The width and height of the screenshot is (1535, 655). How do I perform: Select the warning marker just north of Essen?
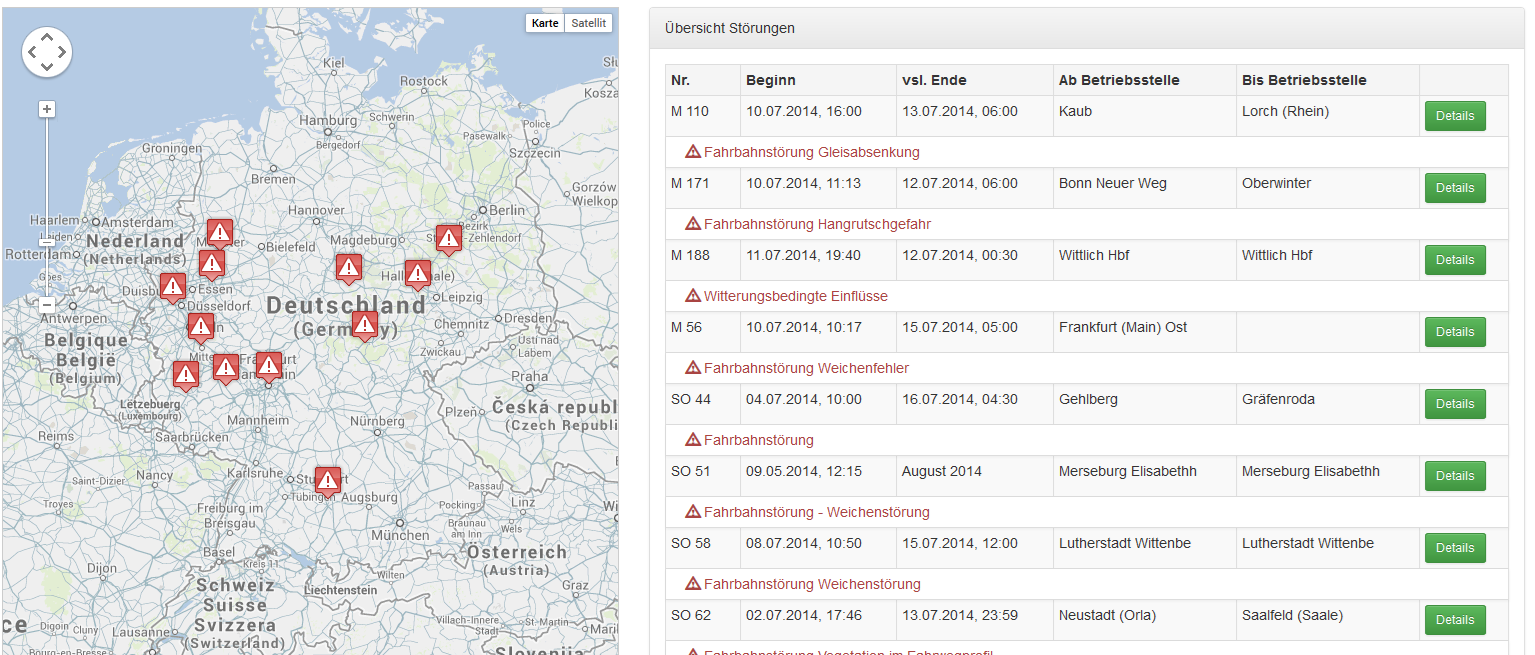coord(211,264)
